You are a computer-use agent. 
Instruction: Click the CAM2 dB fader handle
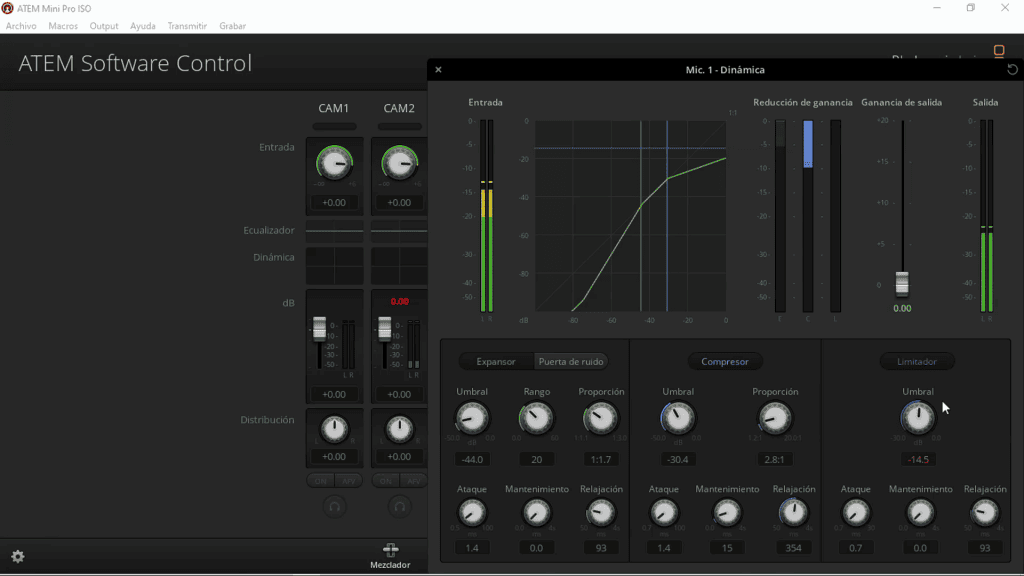point(385,328)
